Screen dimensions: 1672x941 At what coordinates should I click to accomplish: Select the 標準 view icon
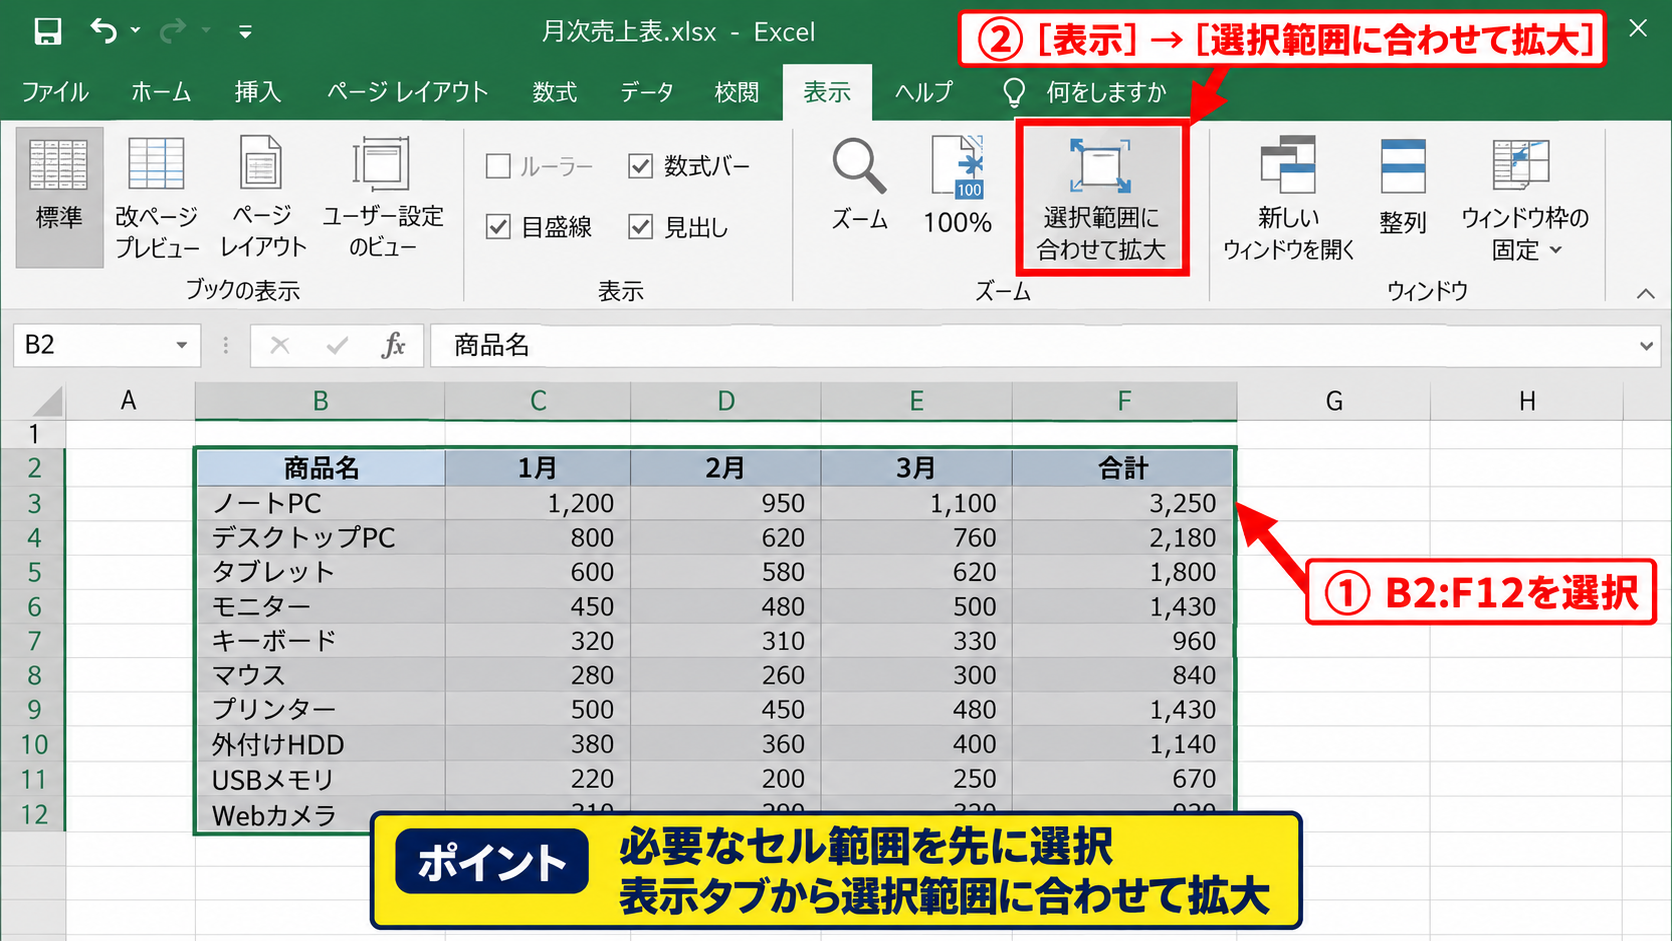[59, 197]
